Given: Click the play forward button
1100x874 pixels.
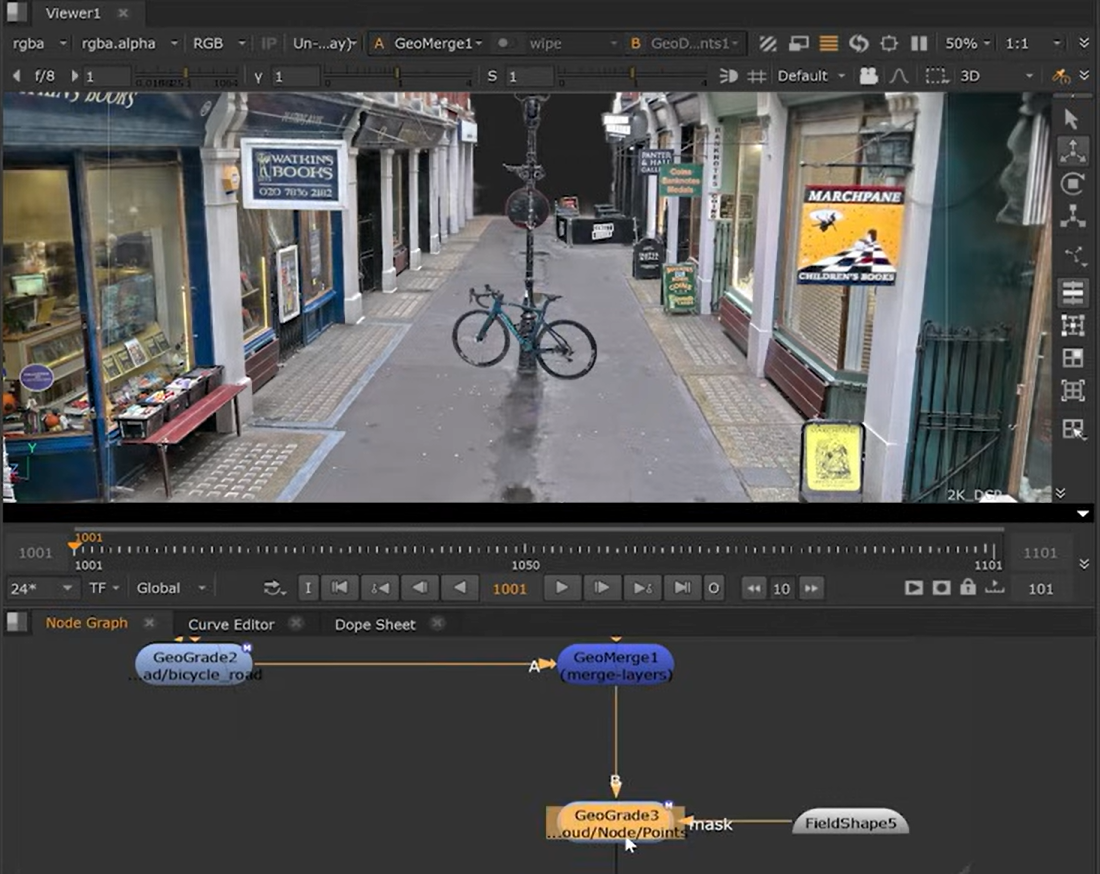Looking at the screenshot, I should [562, 588].
